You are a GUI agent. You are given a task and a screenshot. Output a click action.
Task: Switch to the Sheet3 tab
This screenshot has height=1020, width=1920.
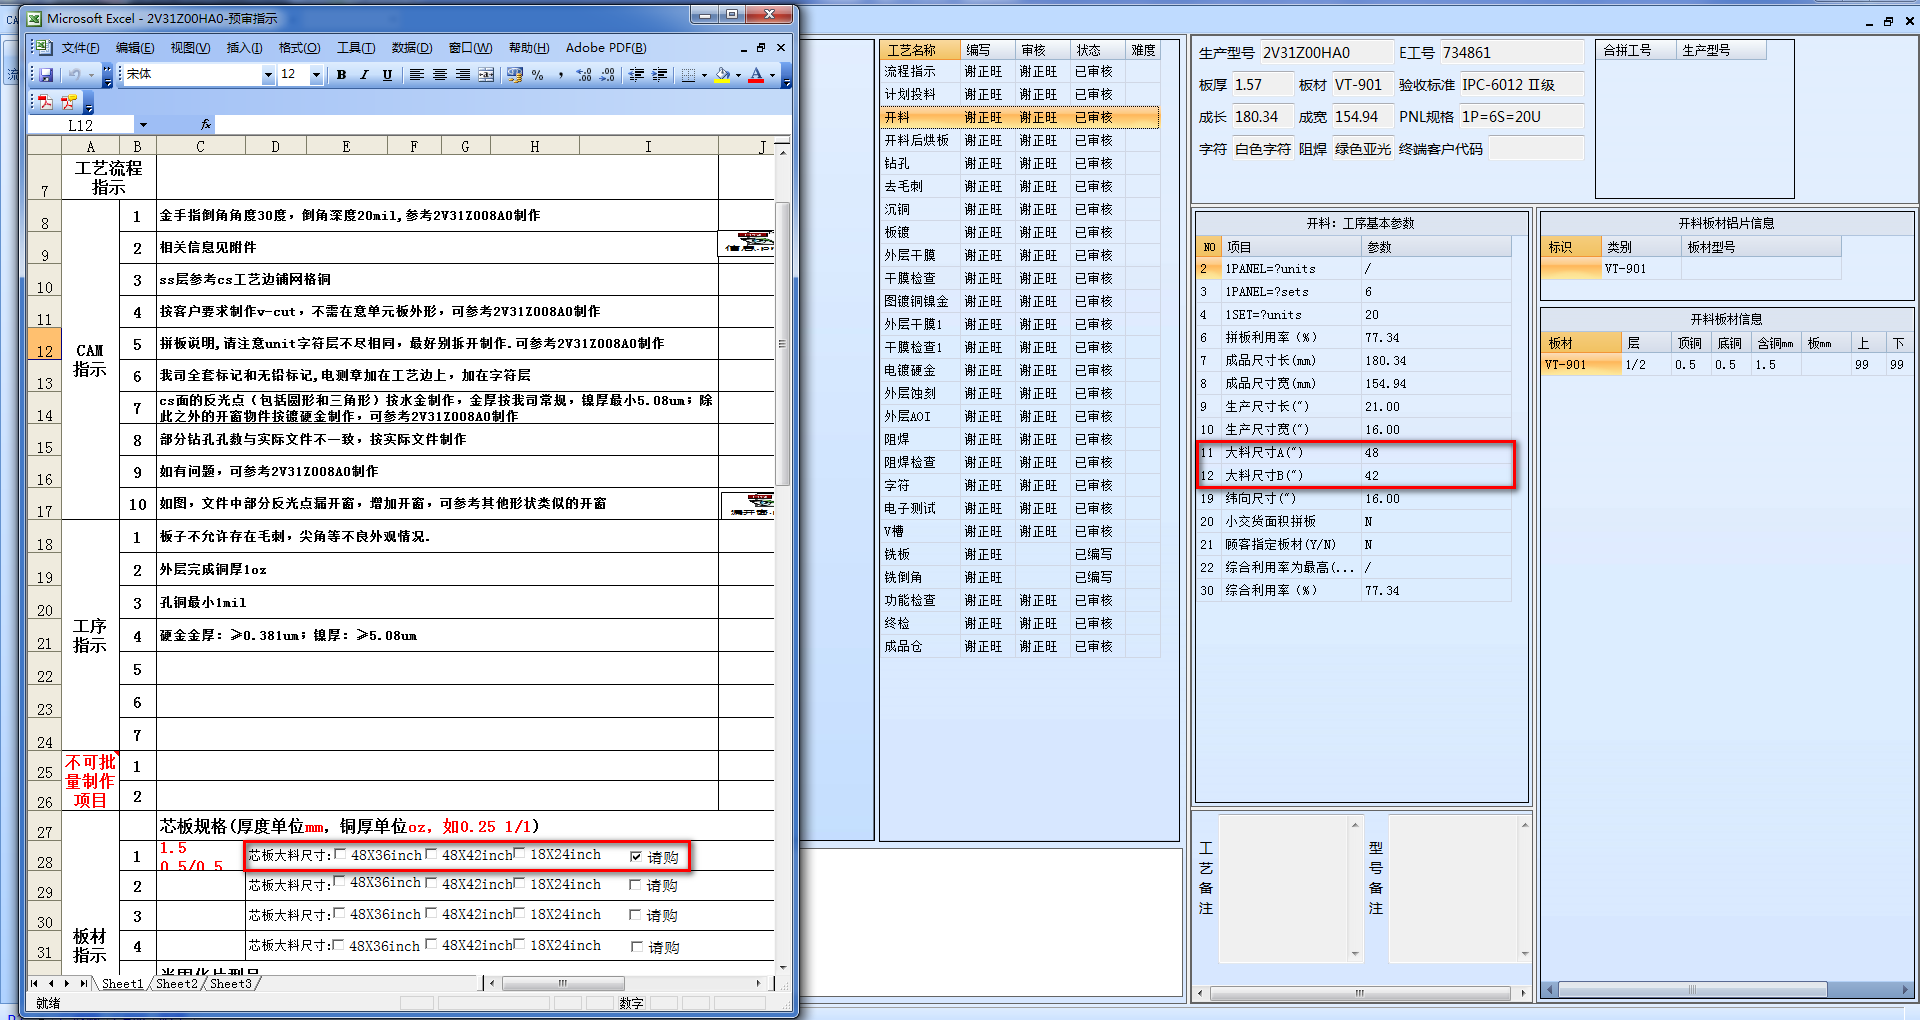click(x=231, y=984)
